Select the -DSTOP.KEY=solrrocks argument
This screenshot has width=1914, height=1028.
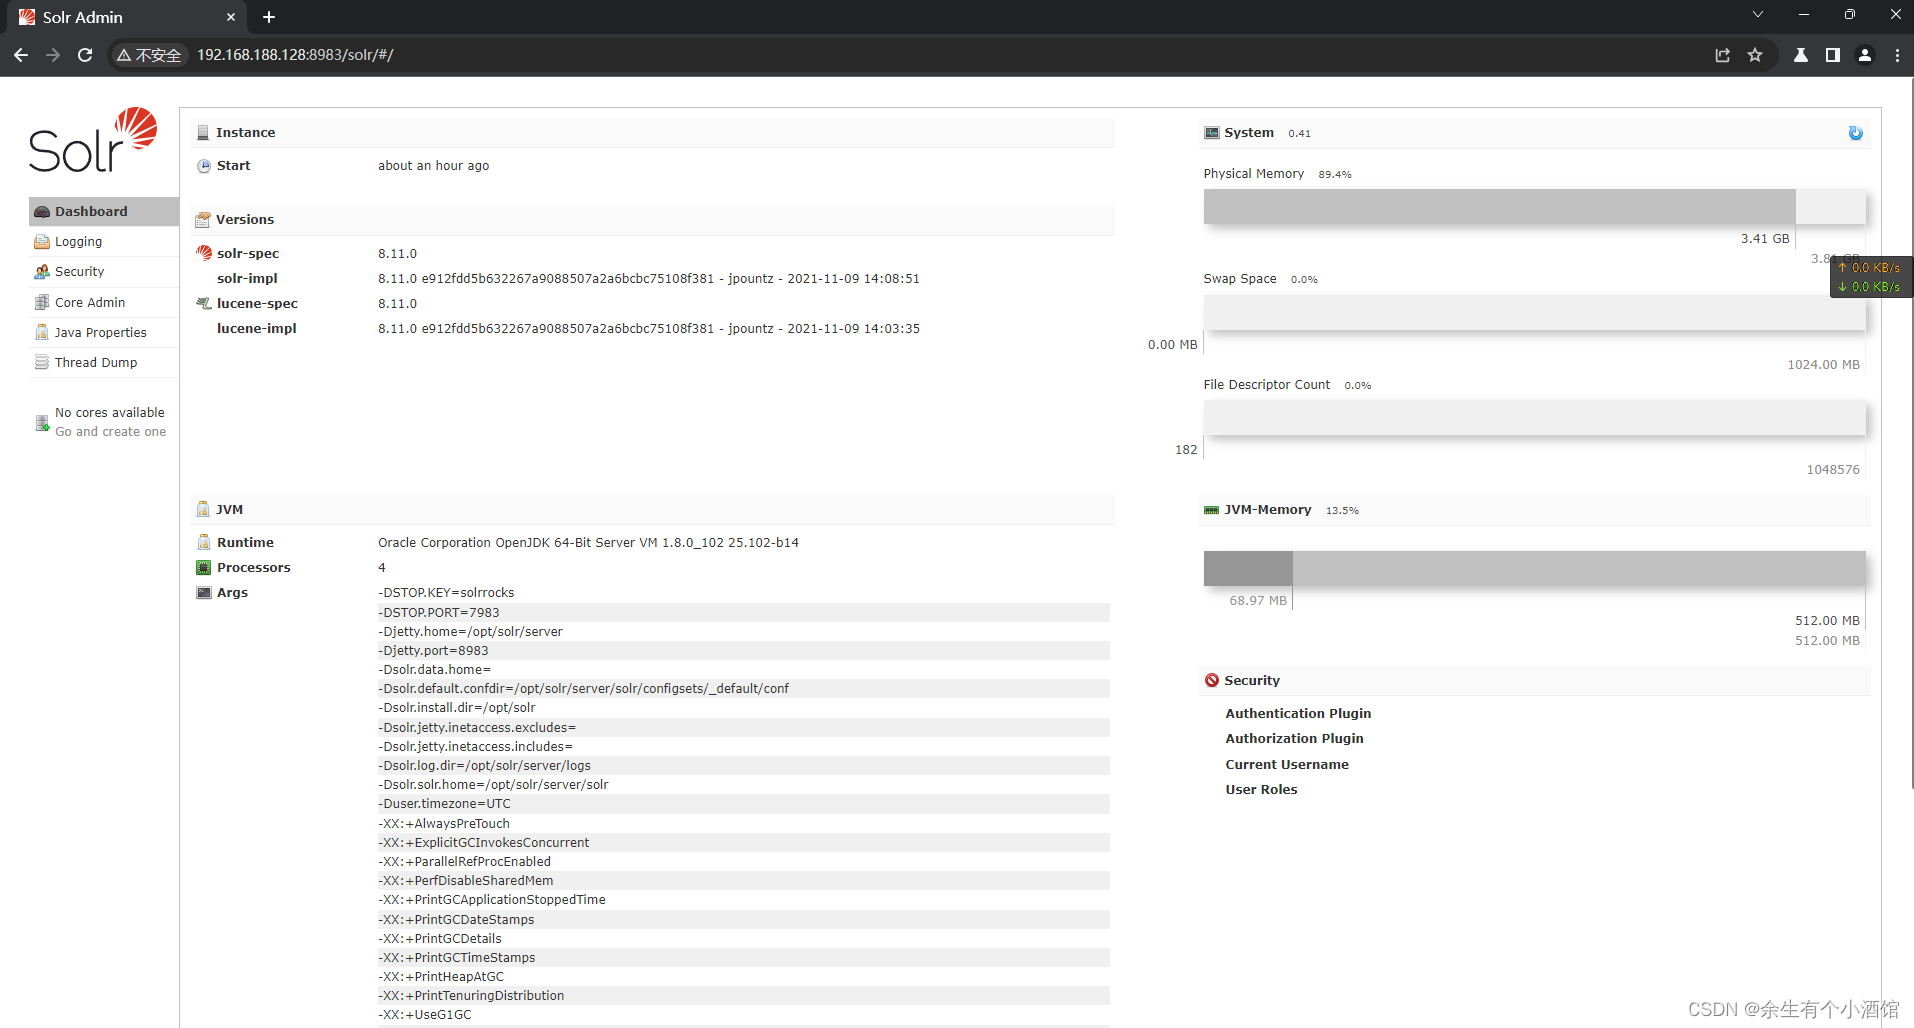click(446, 593)
